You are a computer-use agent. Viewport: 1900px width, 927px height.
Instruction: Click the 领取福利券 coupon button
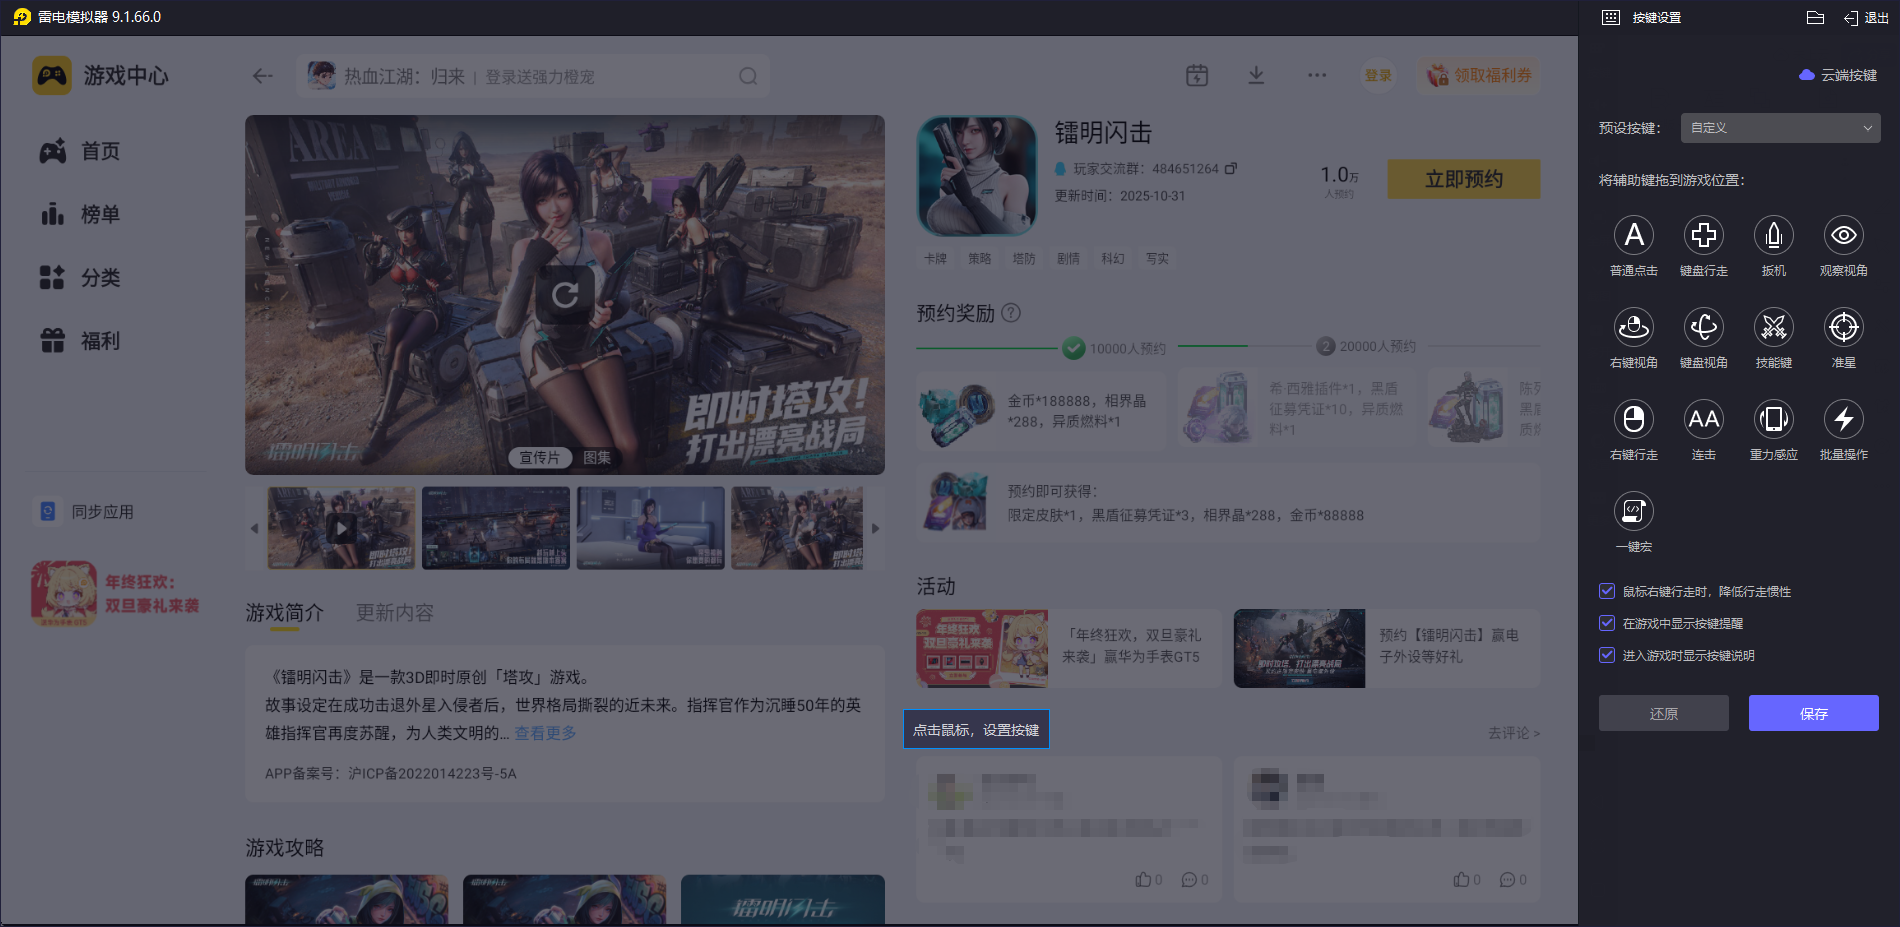click(x=1479, y=75)
